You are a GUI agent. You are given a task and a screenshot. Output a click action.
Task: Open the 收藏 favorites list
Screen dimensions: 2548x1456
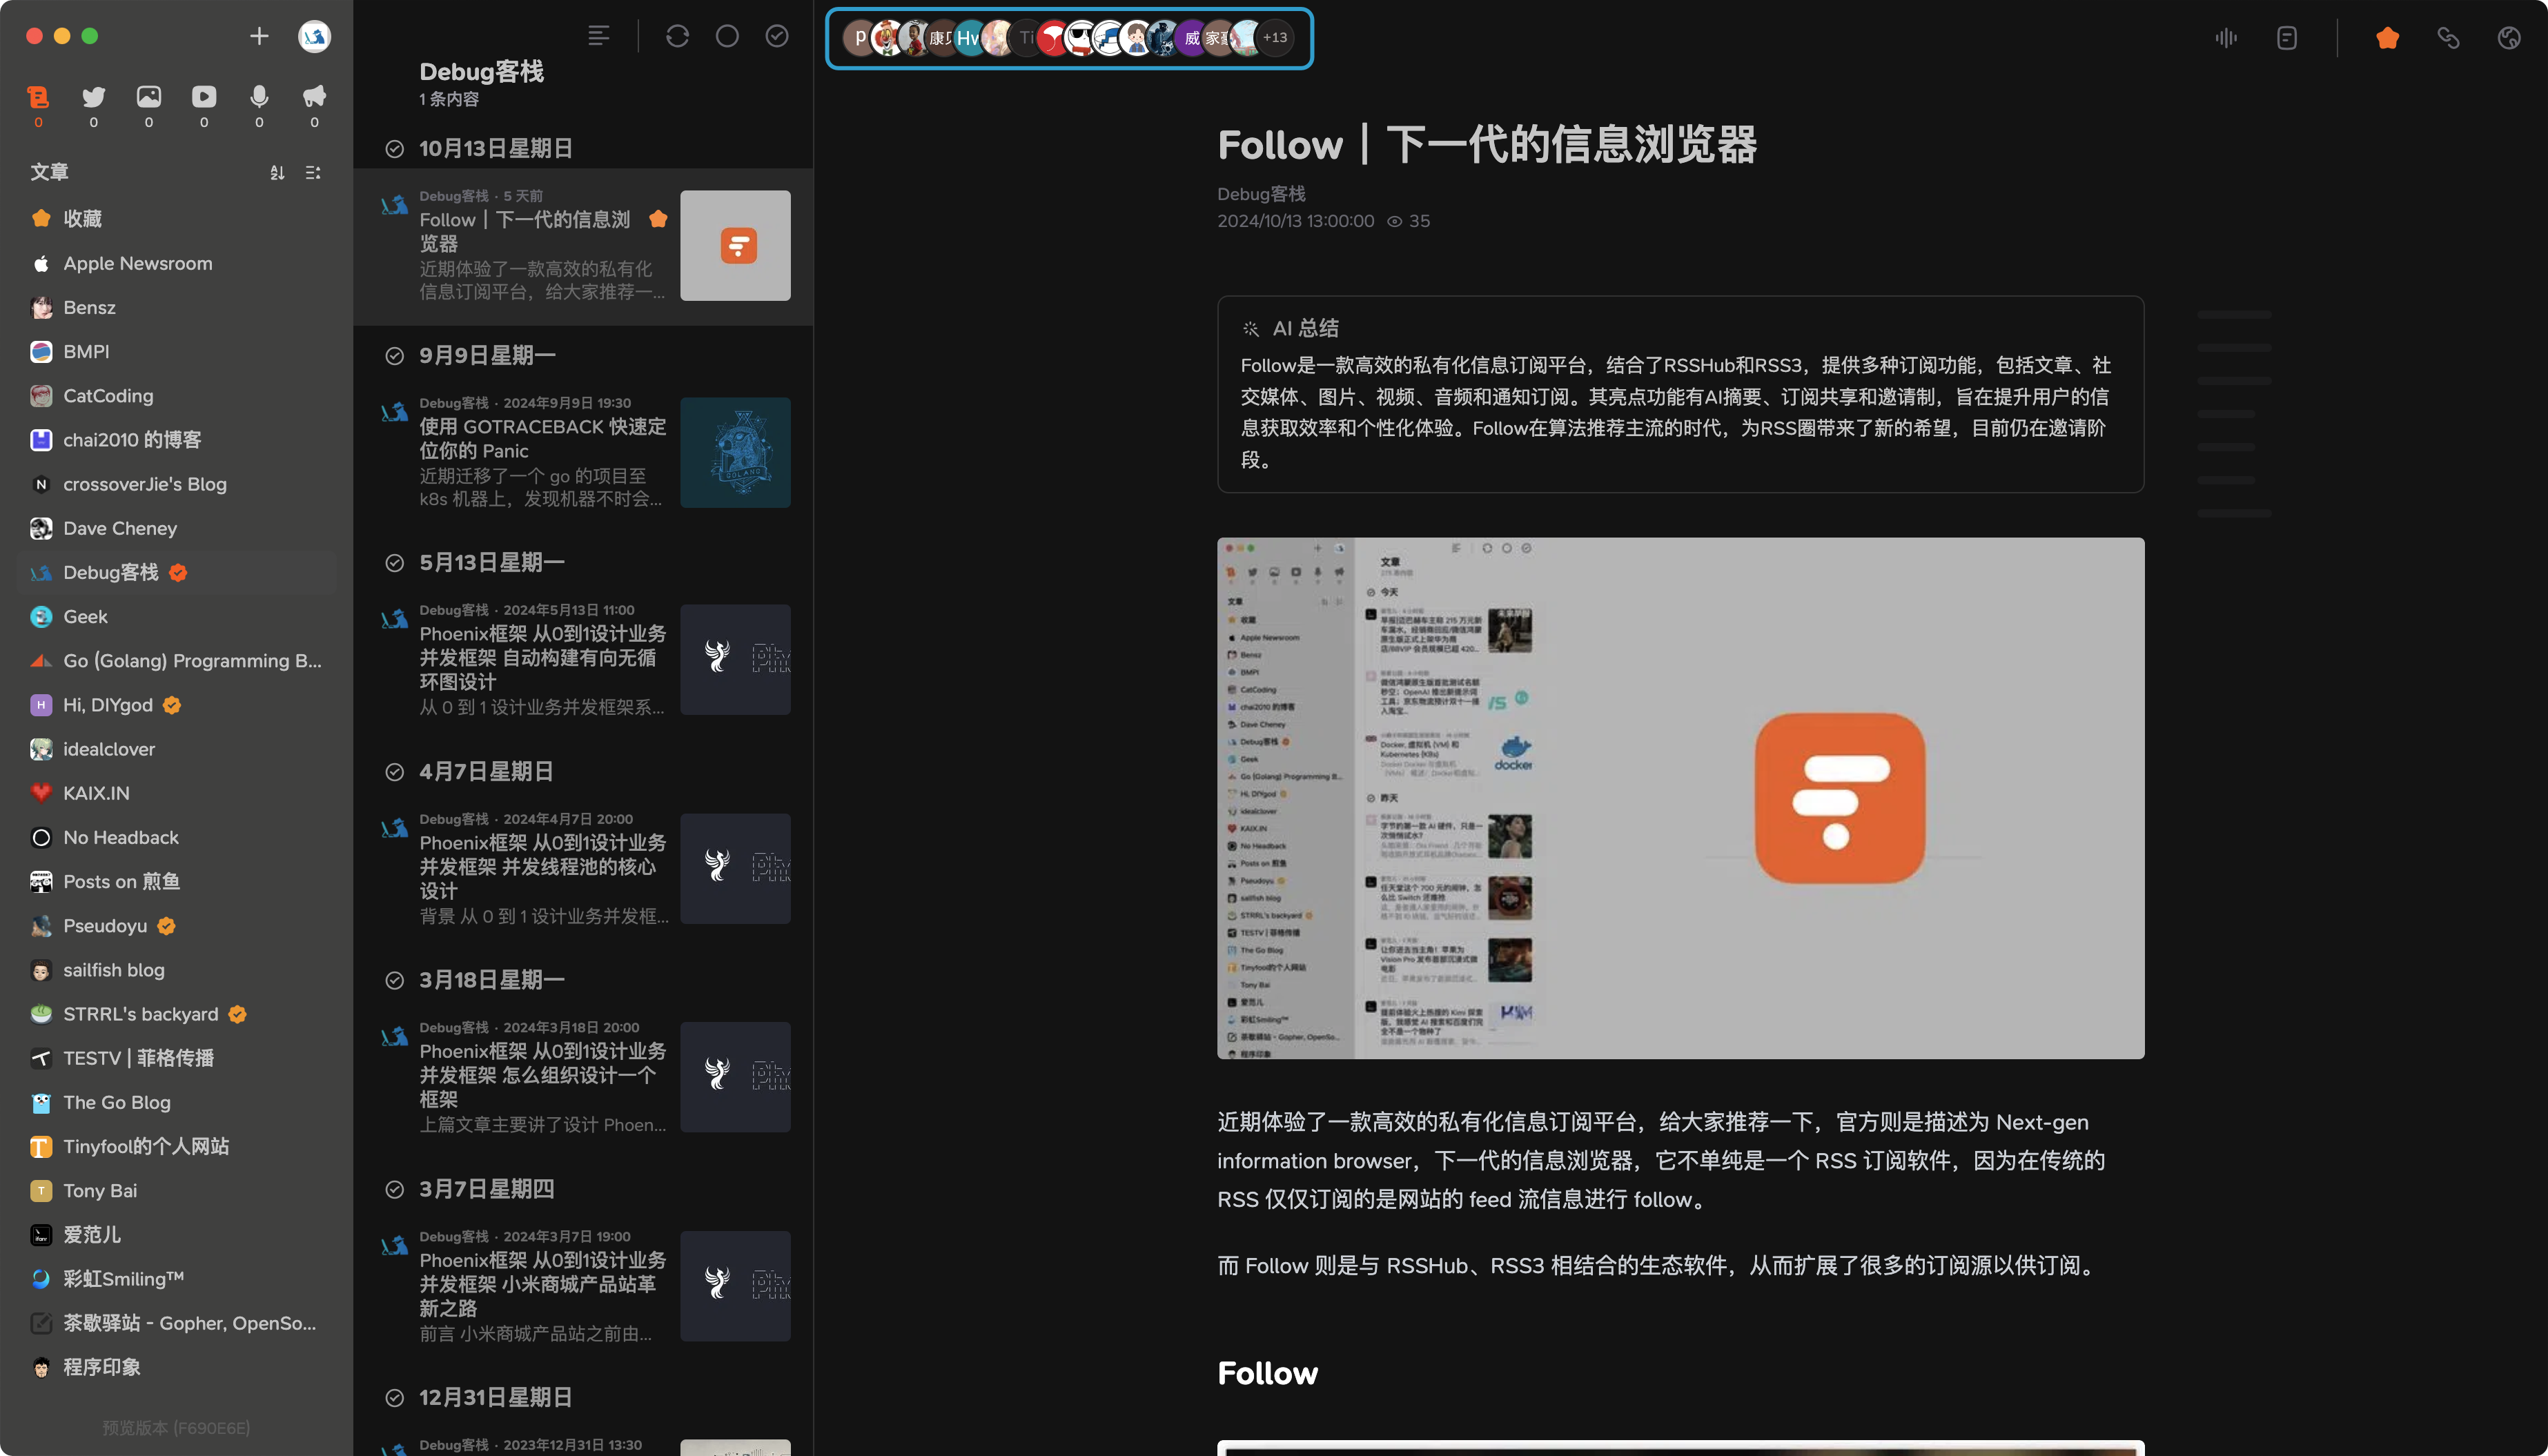(82, 219)
